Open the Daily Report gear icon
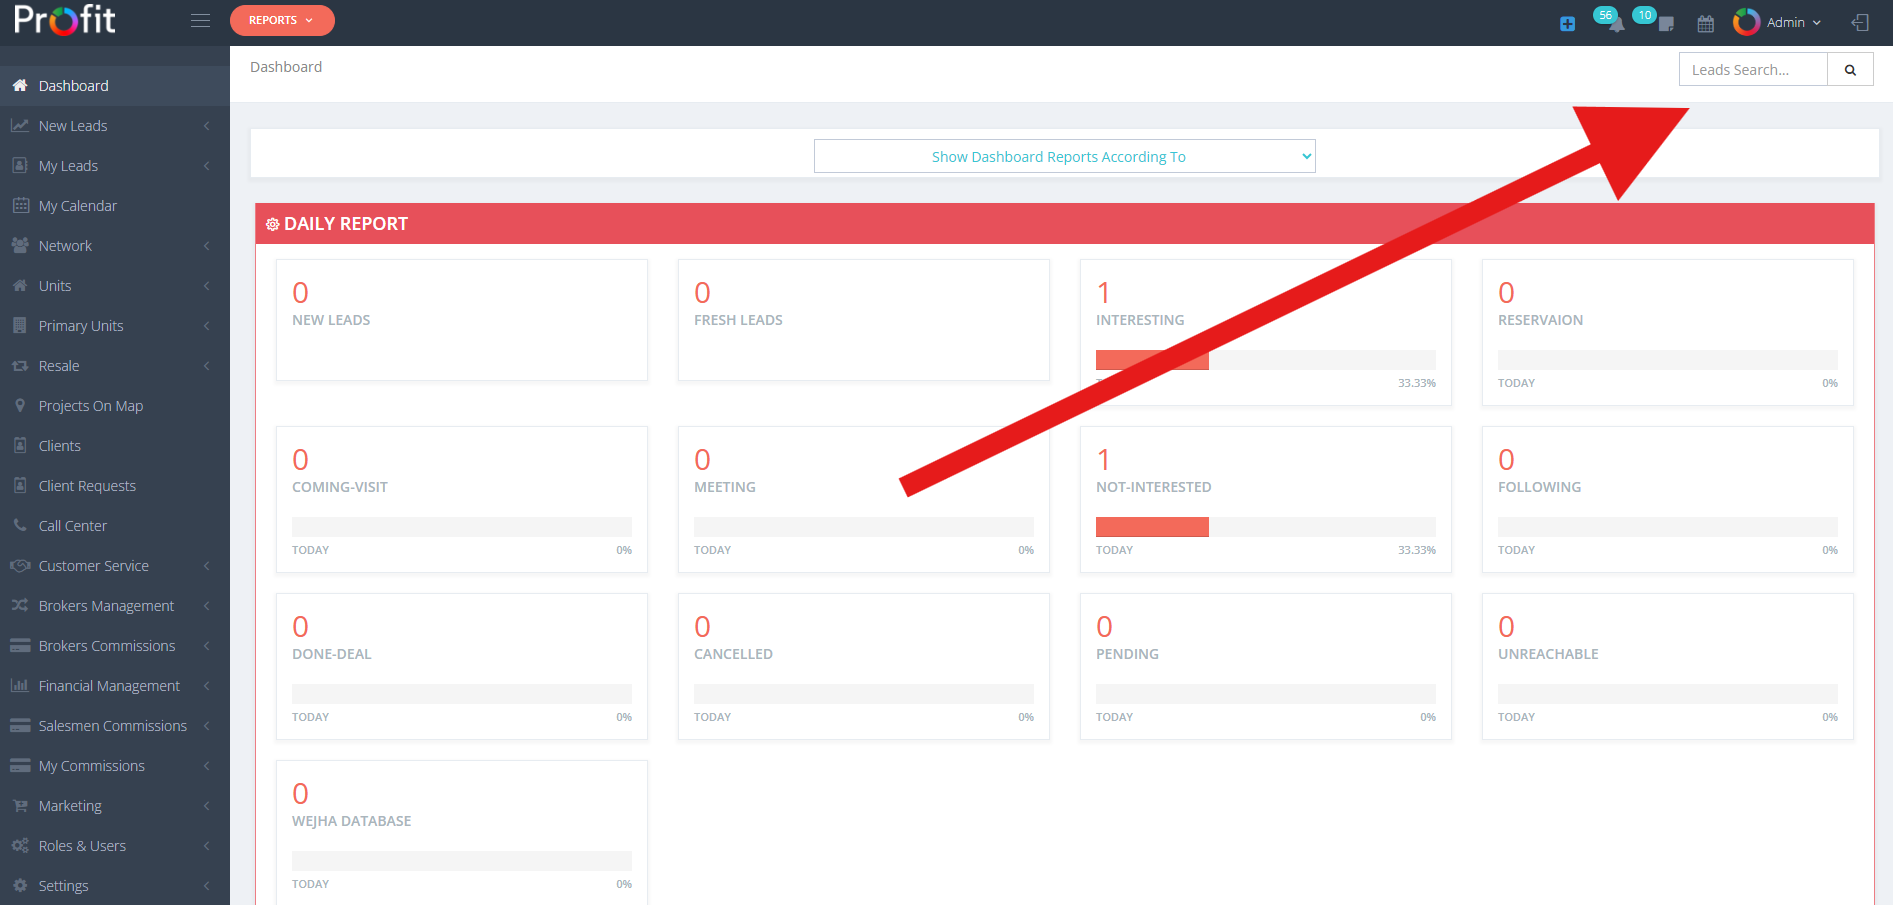This screenshot has height=905, width=1893. click(272, 223)
